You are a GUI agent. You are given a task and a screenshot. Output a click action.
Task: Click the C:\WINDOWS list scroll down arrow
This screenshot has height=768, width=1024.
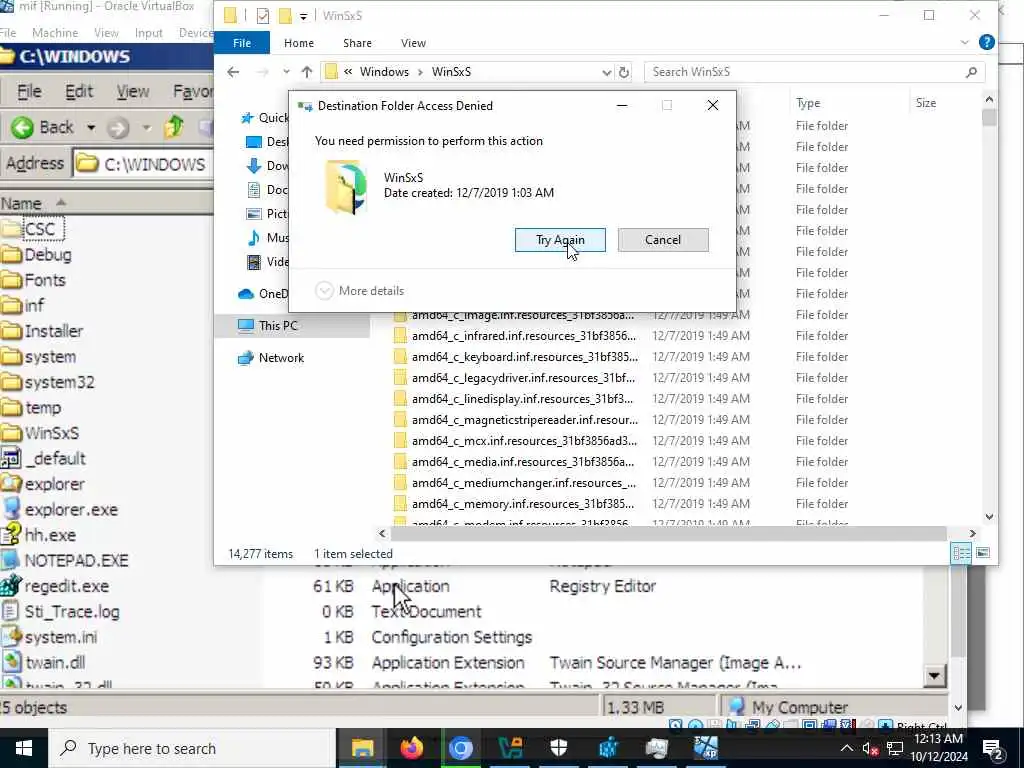pyautogui.click(x=935, y=677)
